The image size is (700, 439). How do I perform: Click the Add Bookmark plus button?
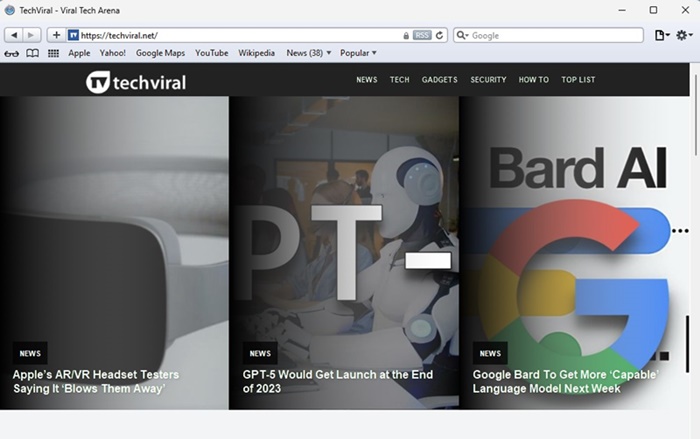(56, 35)
